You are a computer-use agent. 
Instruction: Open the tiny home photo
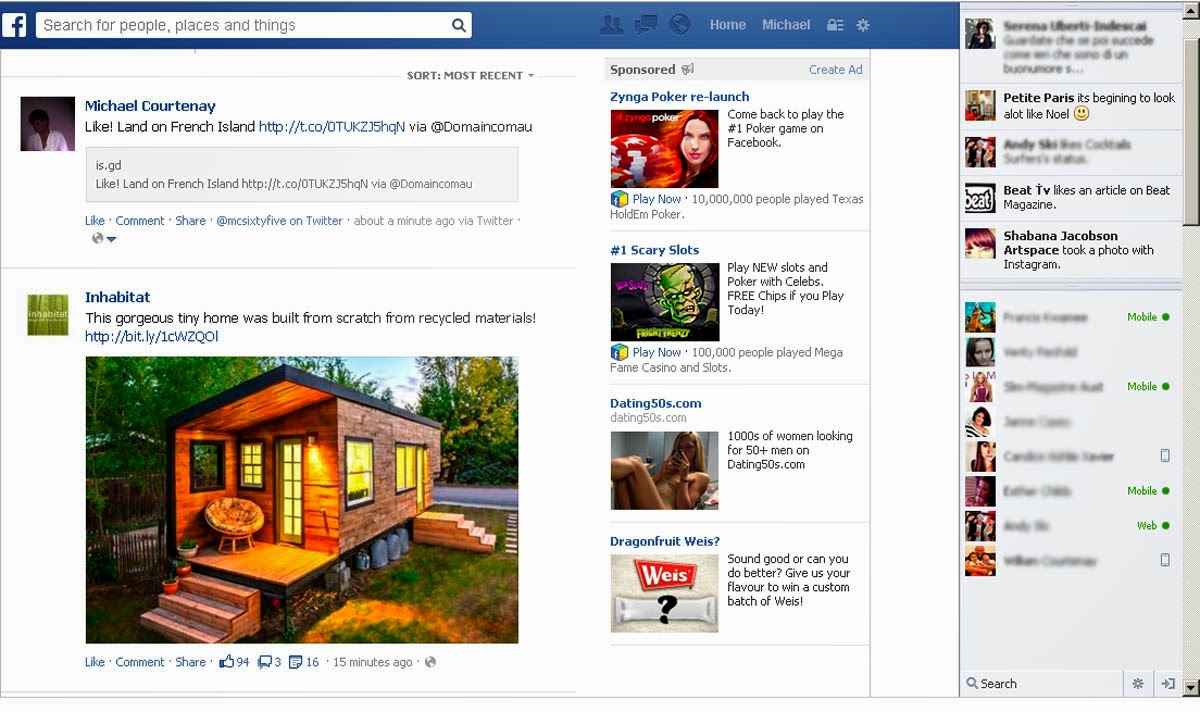point(302,500)
